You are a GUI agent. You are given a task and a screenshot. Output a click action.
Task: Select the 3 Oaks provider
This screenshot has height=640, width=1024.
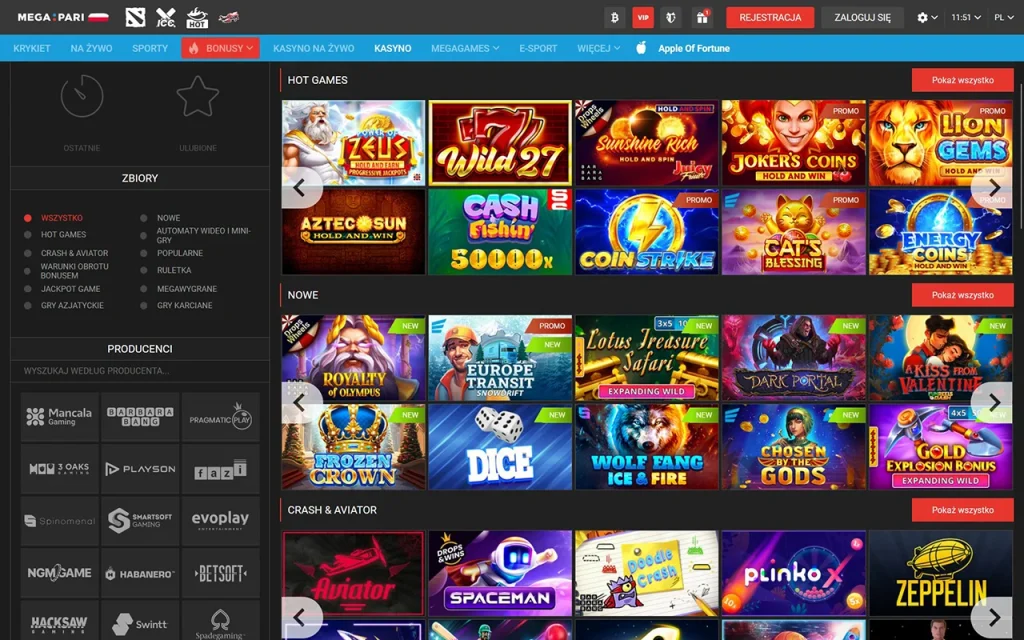pos(59,469)
